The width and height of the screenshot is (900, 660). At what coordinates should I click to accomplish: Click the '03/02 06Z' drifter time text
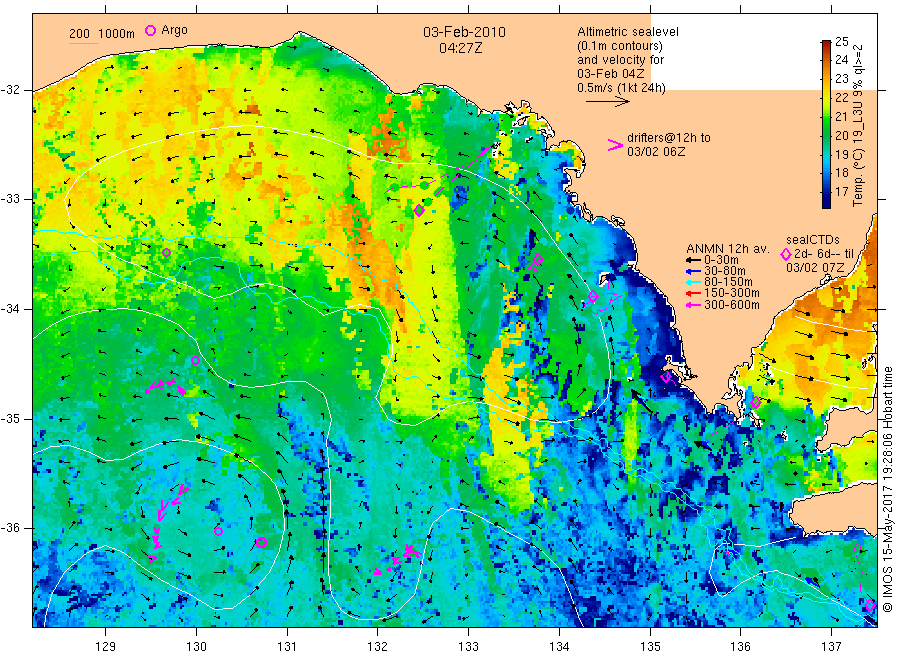tap(656, 152)
